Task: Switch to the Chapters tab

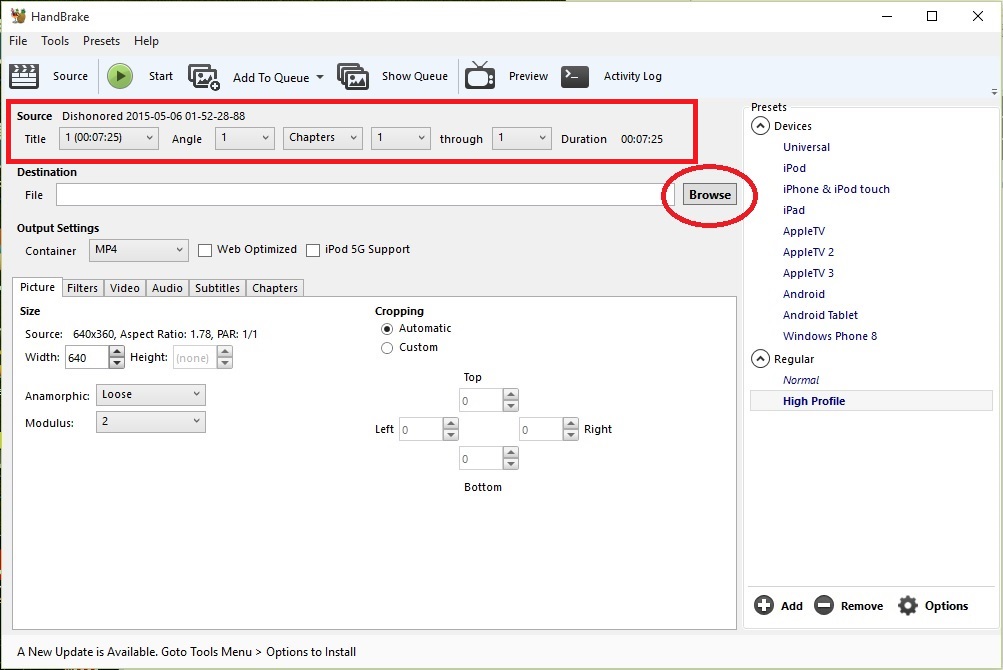Action: pos(275,288)
